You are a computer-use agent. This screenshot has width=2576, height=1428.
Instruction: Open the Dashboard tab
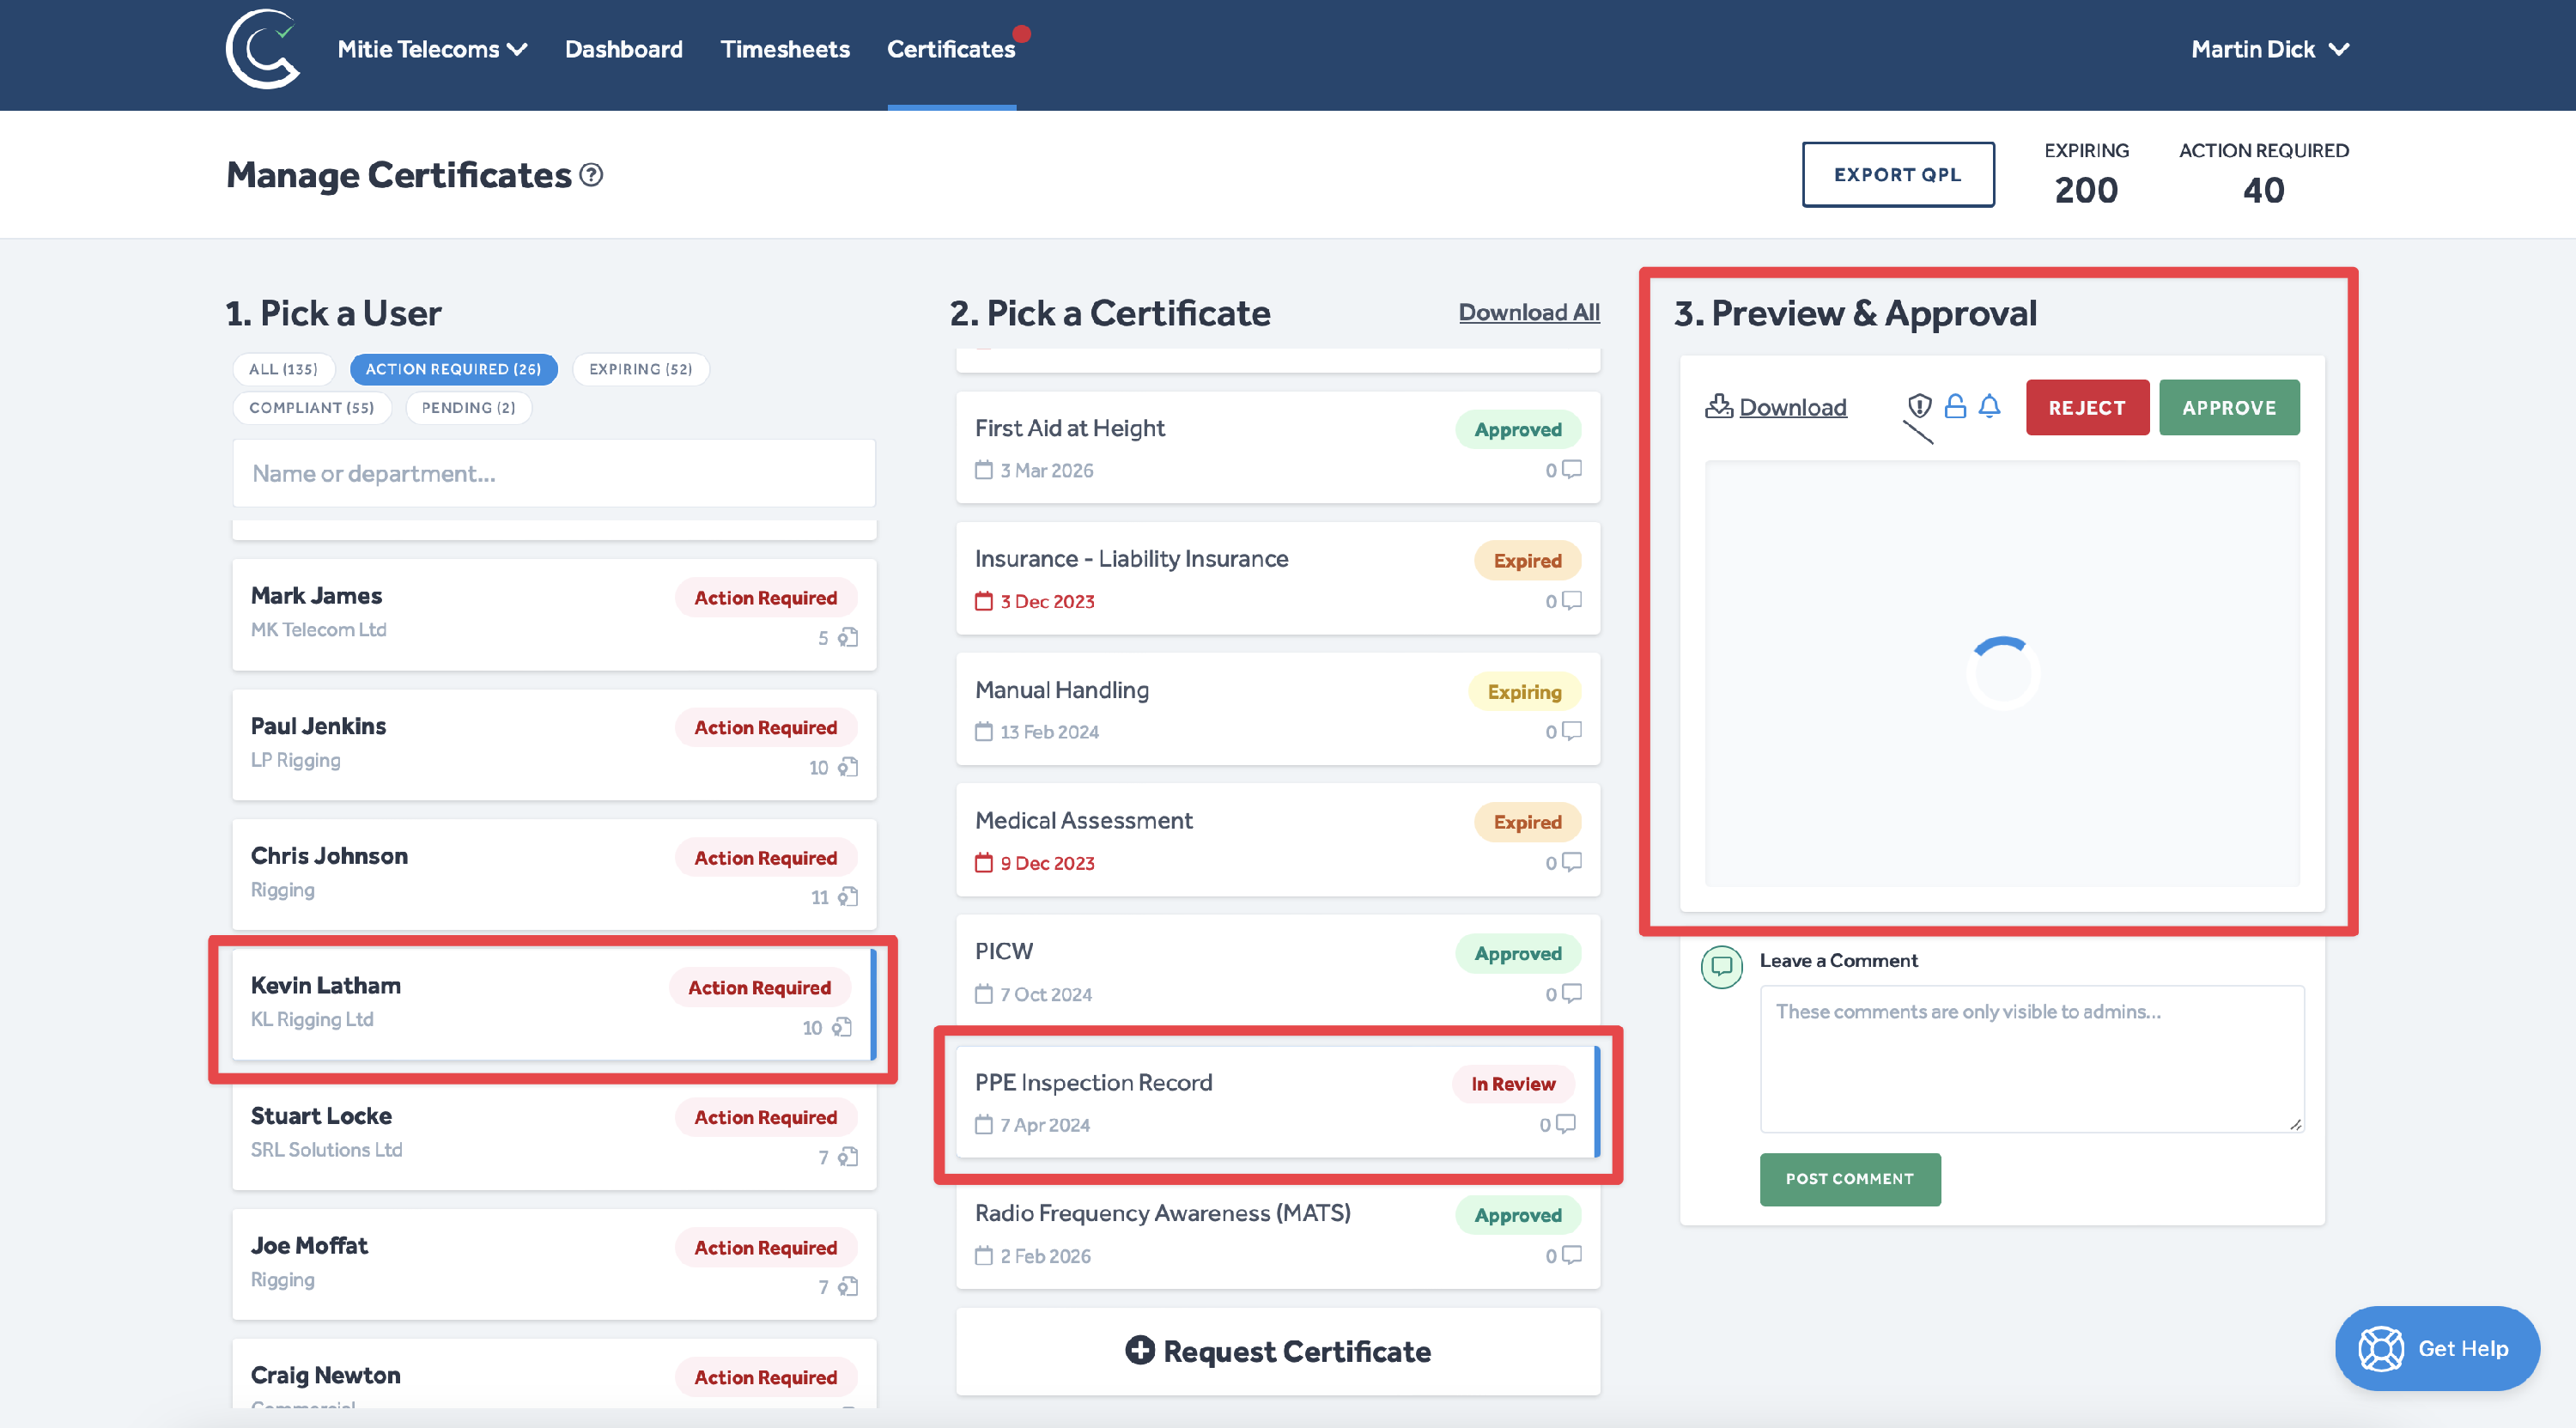tap(623, 49)
